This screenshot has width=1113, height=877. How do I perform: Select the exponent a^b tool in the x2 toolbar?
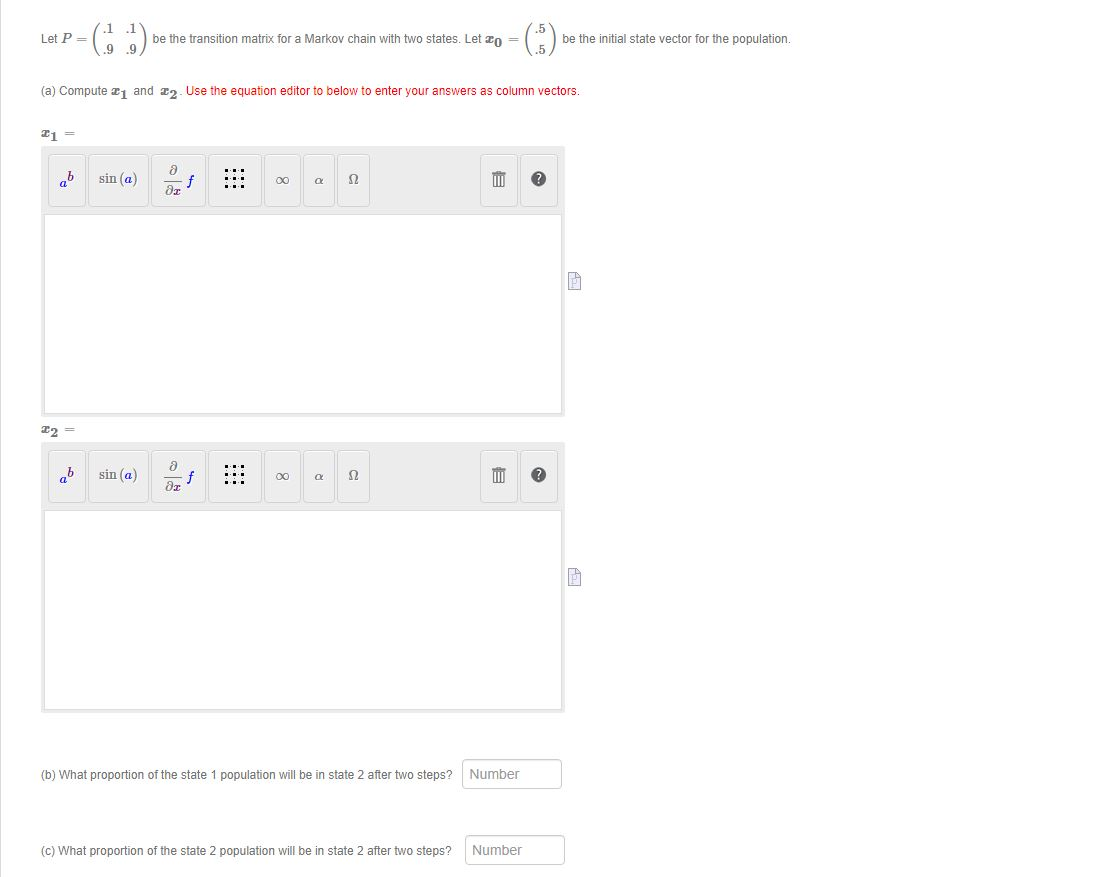tap(66, 476)
